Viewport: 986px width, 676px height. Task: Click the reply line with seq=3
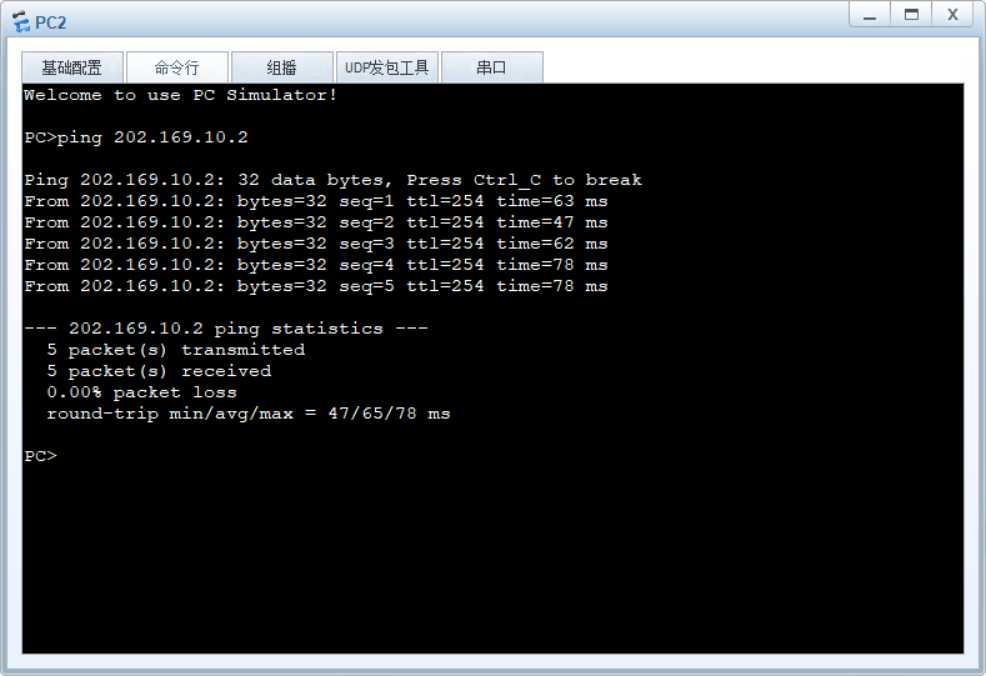[x=316, y=243]
